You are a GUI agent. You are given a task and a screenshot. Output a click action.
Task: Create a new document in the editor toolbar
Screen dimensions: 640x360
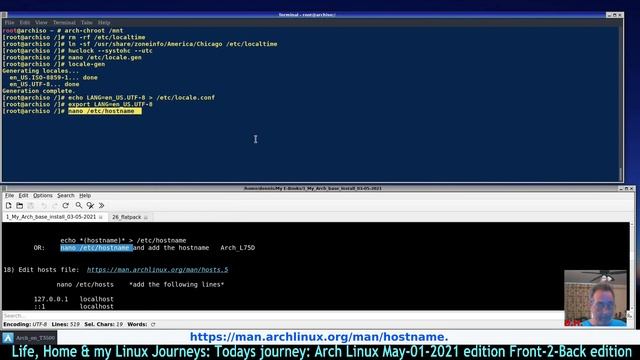(9, 206)
